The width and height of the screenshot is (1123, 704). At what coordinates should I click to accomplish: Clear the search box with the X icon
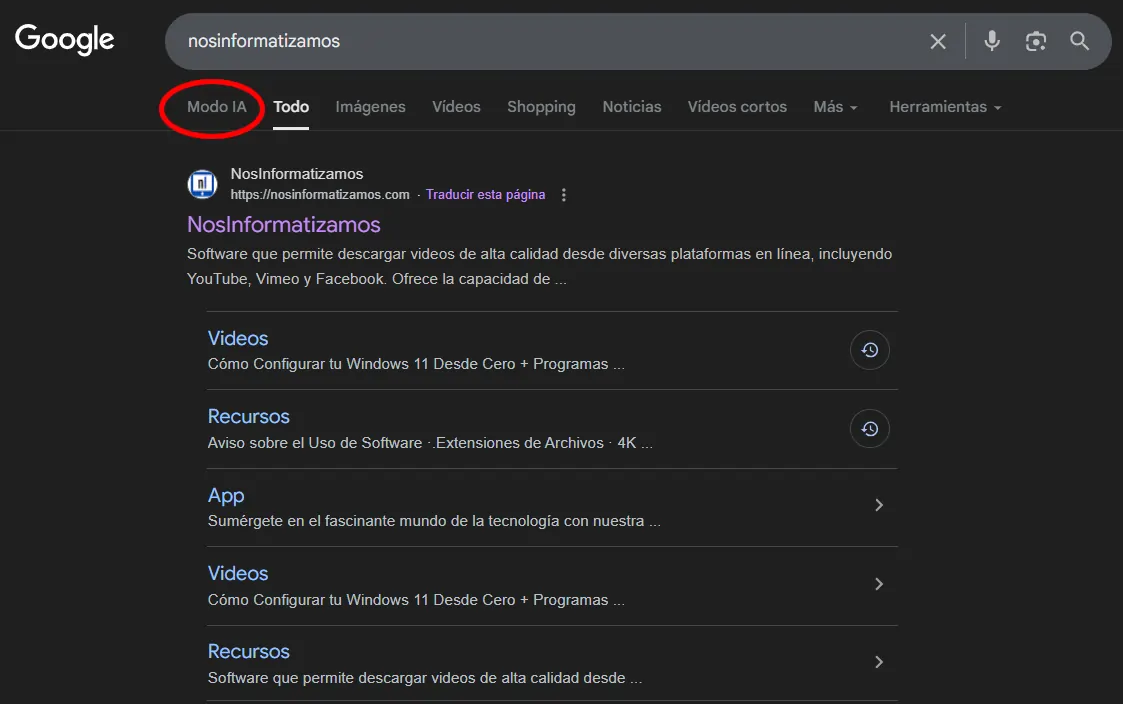938,42
